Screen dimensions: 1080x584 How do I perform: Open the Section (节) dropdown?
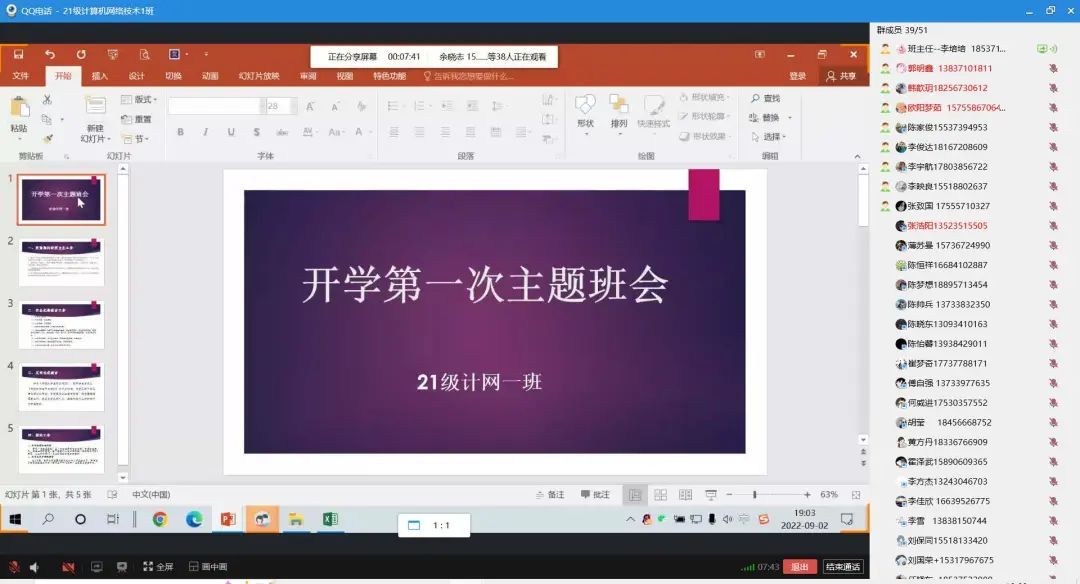135,138
